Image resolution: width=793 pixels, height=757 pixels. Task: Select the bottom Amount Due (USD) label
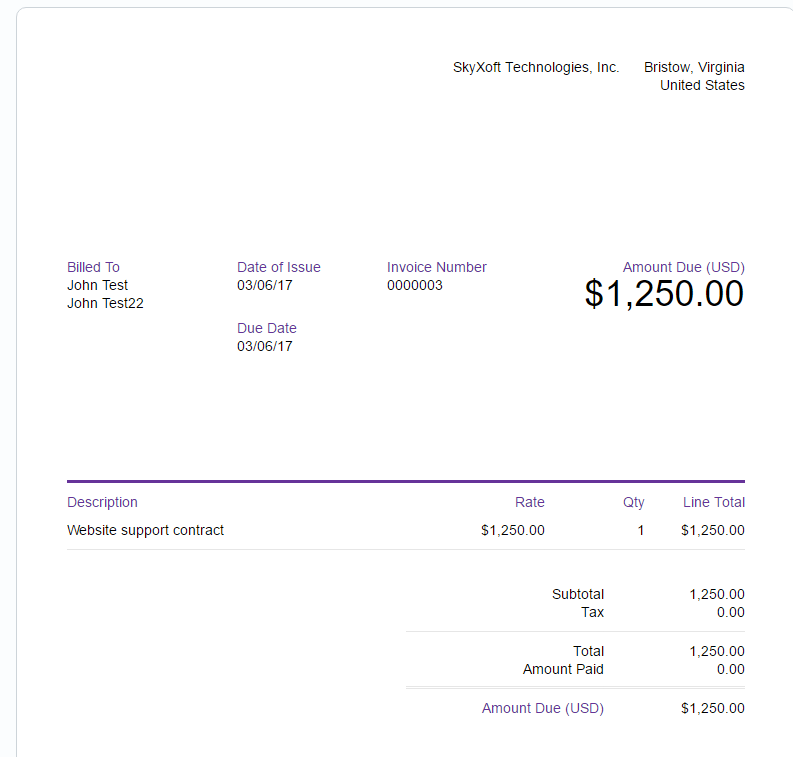[x=543, y=708]
